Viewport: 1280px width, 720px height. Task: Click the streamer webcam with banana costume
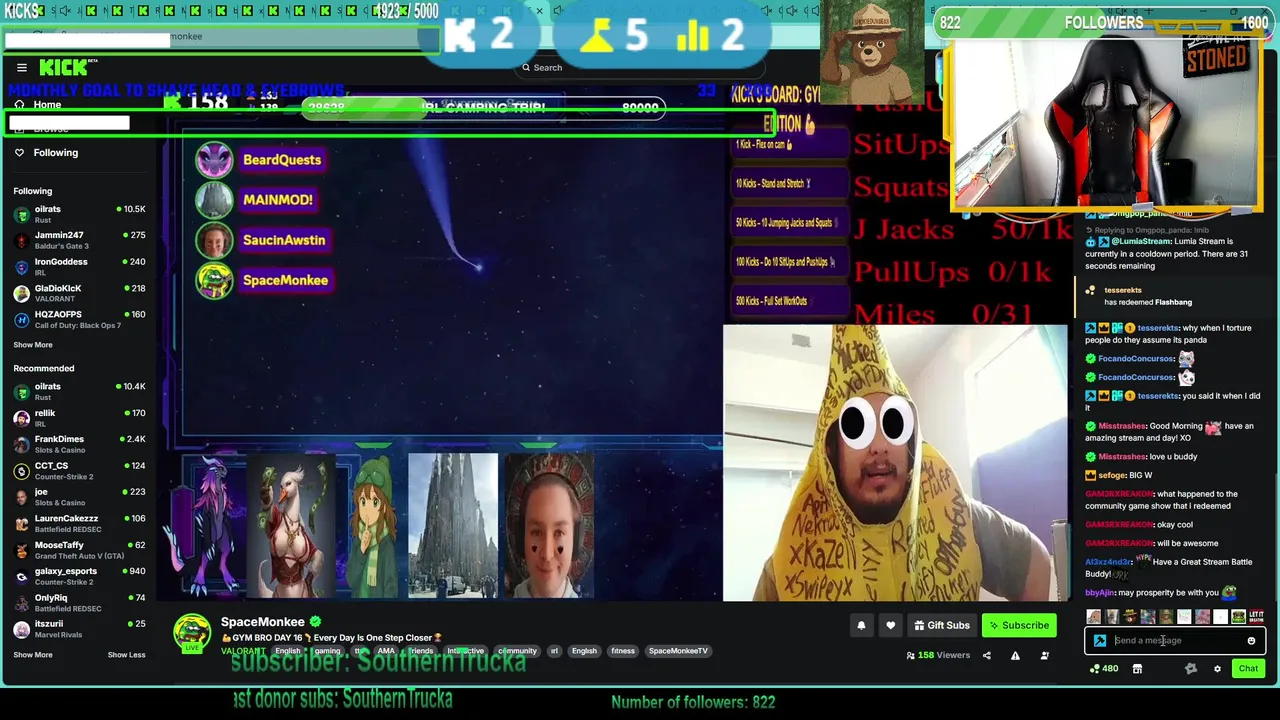[895, 463]
